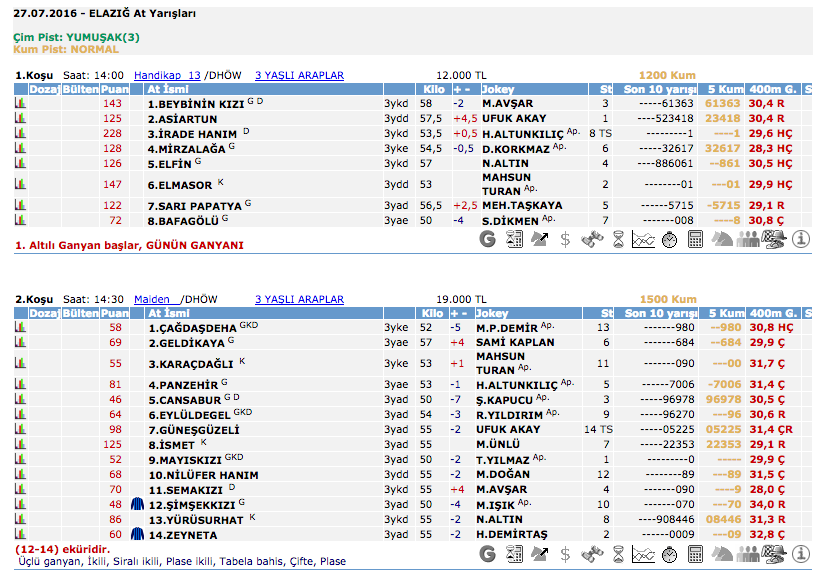
Task: Select horse name 7.GÜNEŞGÜZELİ
Action: (193, 429)
